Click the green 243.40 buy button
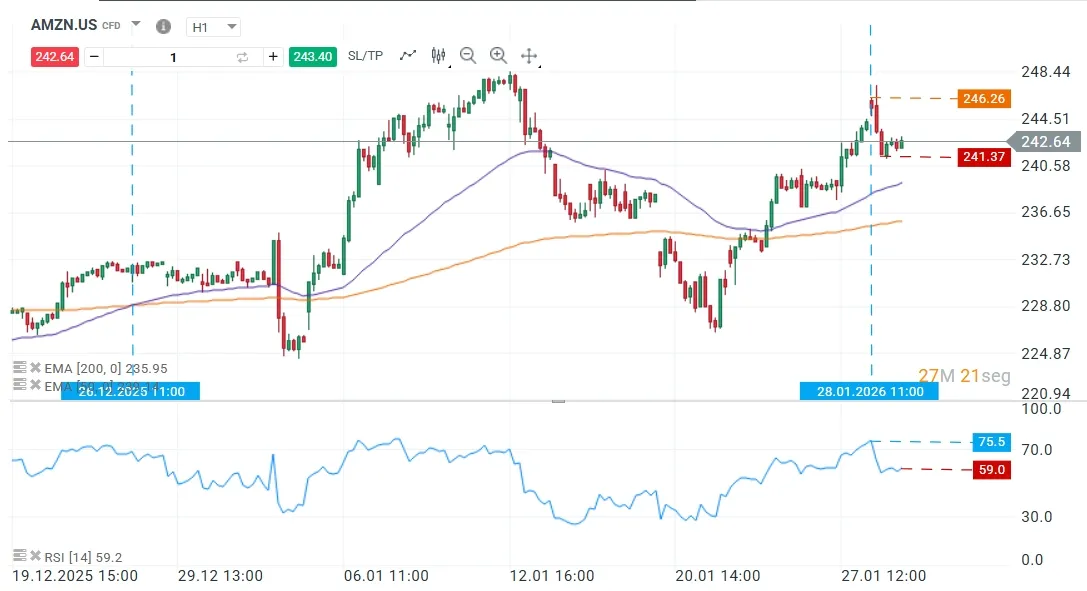 click(x=311, y=57)
